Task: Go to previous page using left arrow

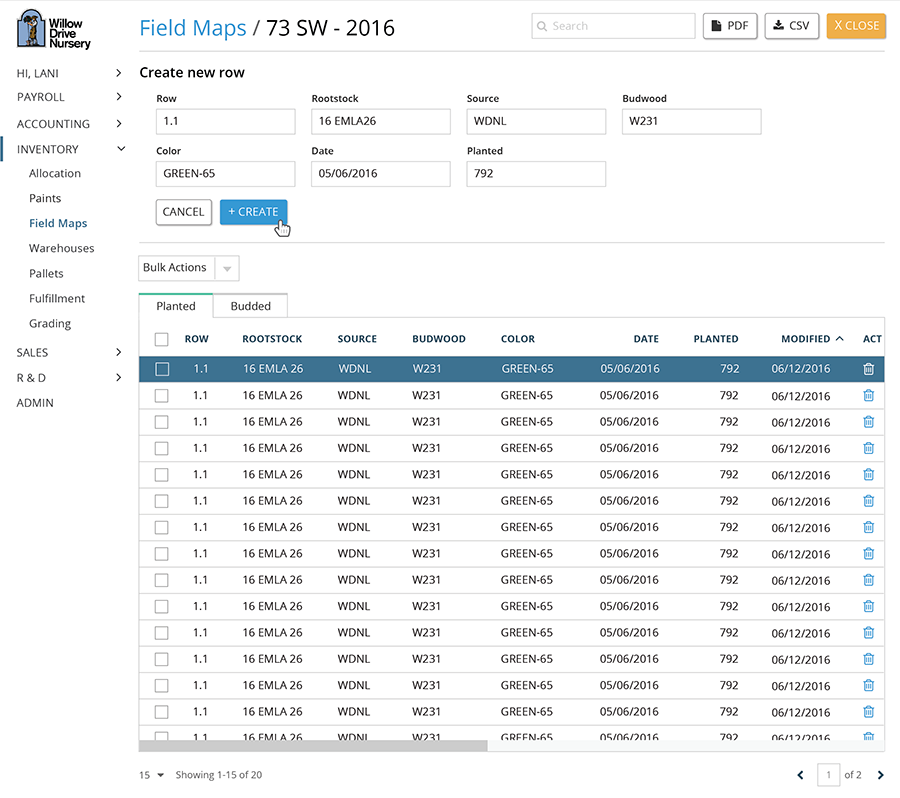Action: [800, 775]
